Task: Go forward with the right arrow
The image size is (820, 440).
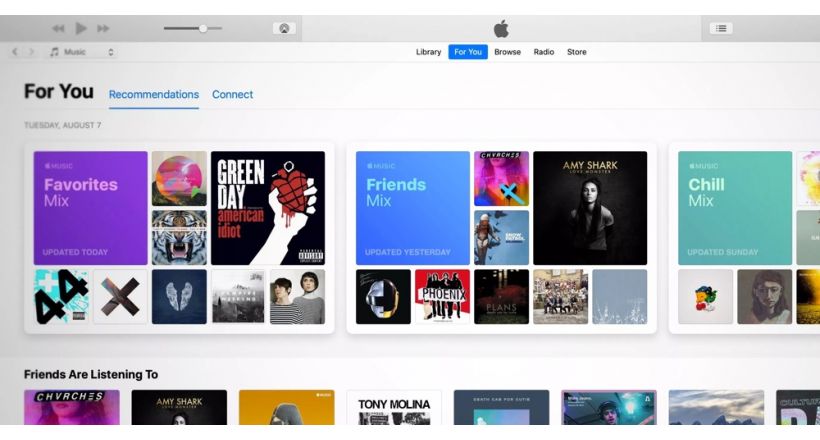Action: (31, 52)
